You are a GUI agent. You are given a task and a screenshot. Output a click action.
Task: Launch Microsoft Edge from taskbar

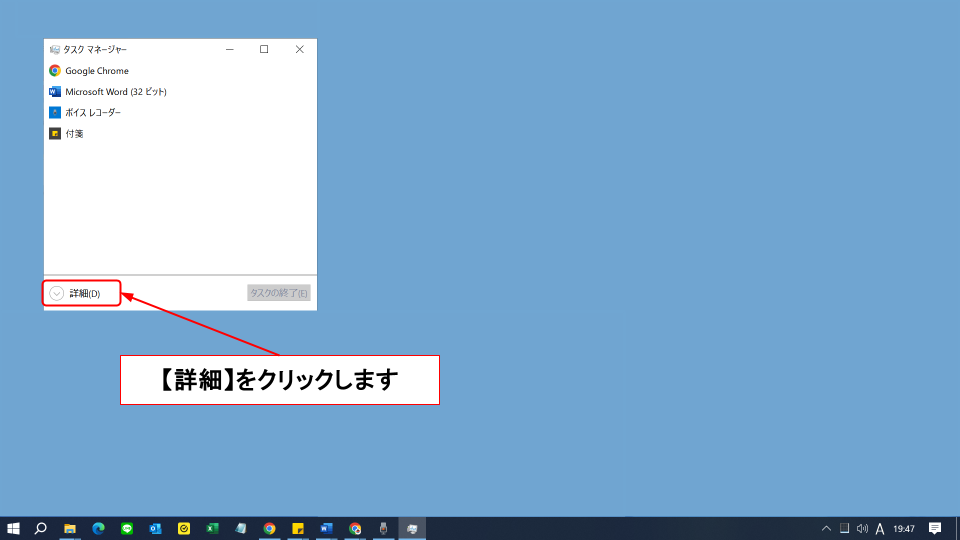click(99, 528)
